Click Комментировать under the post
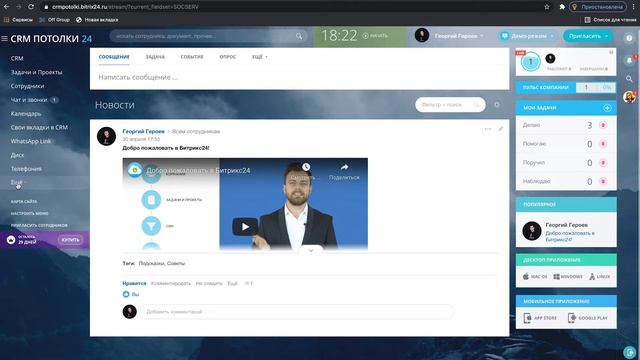This screenshot has height=360, width=640. (171, 284)
